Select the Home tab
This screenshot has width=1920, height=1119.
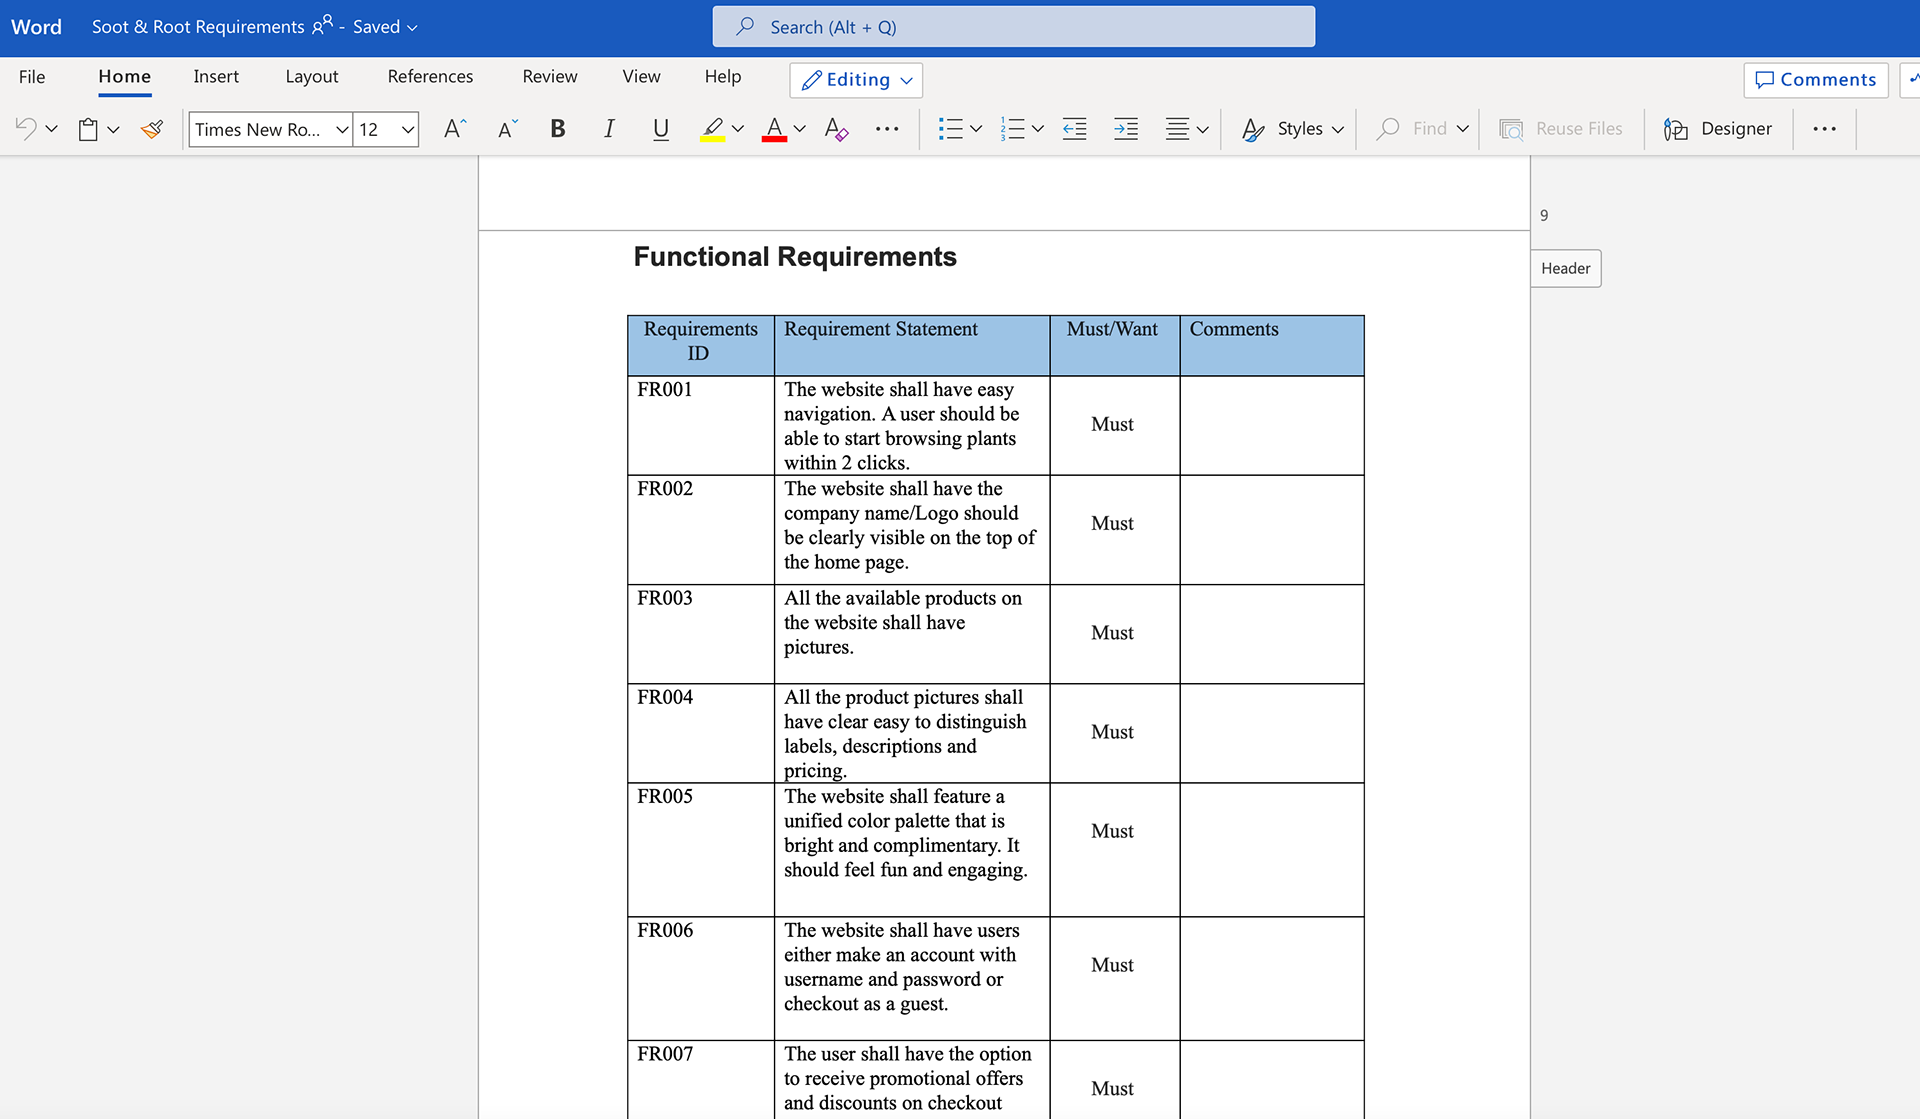pos(124,77)
